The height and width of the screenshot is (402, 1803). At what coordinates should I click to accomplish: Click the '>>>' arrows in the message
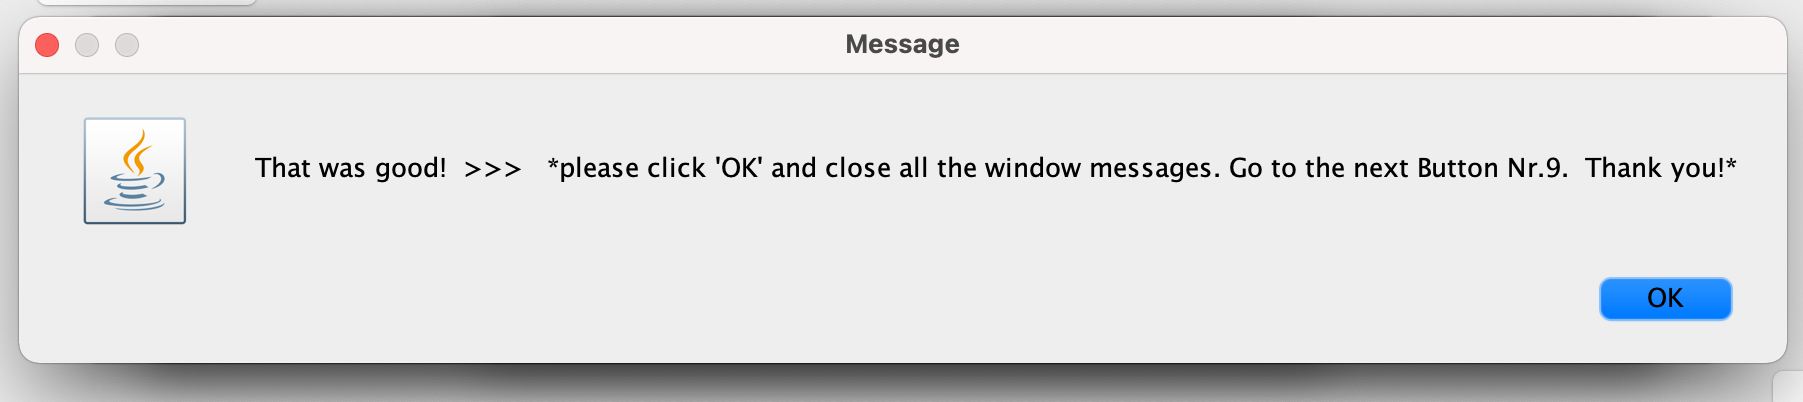pyautogui.click(x=493, y=169)
